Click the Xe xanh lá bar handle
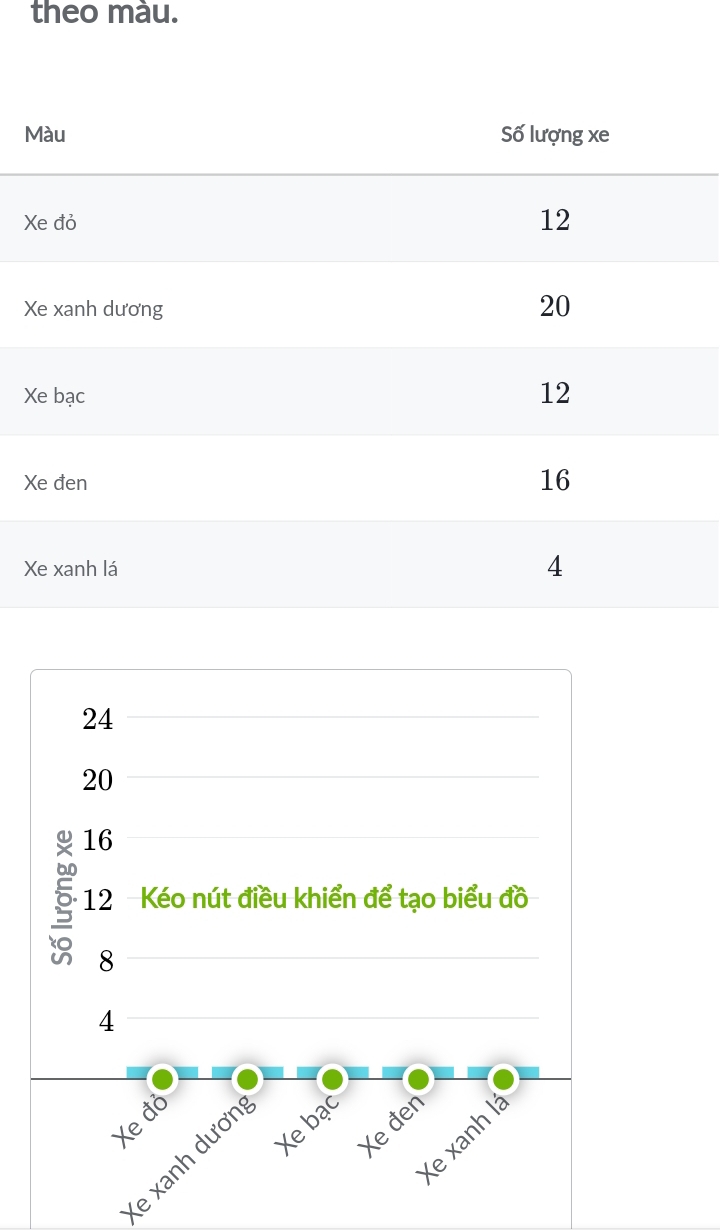 tap(504, 1079)
